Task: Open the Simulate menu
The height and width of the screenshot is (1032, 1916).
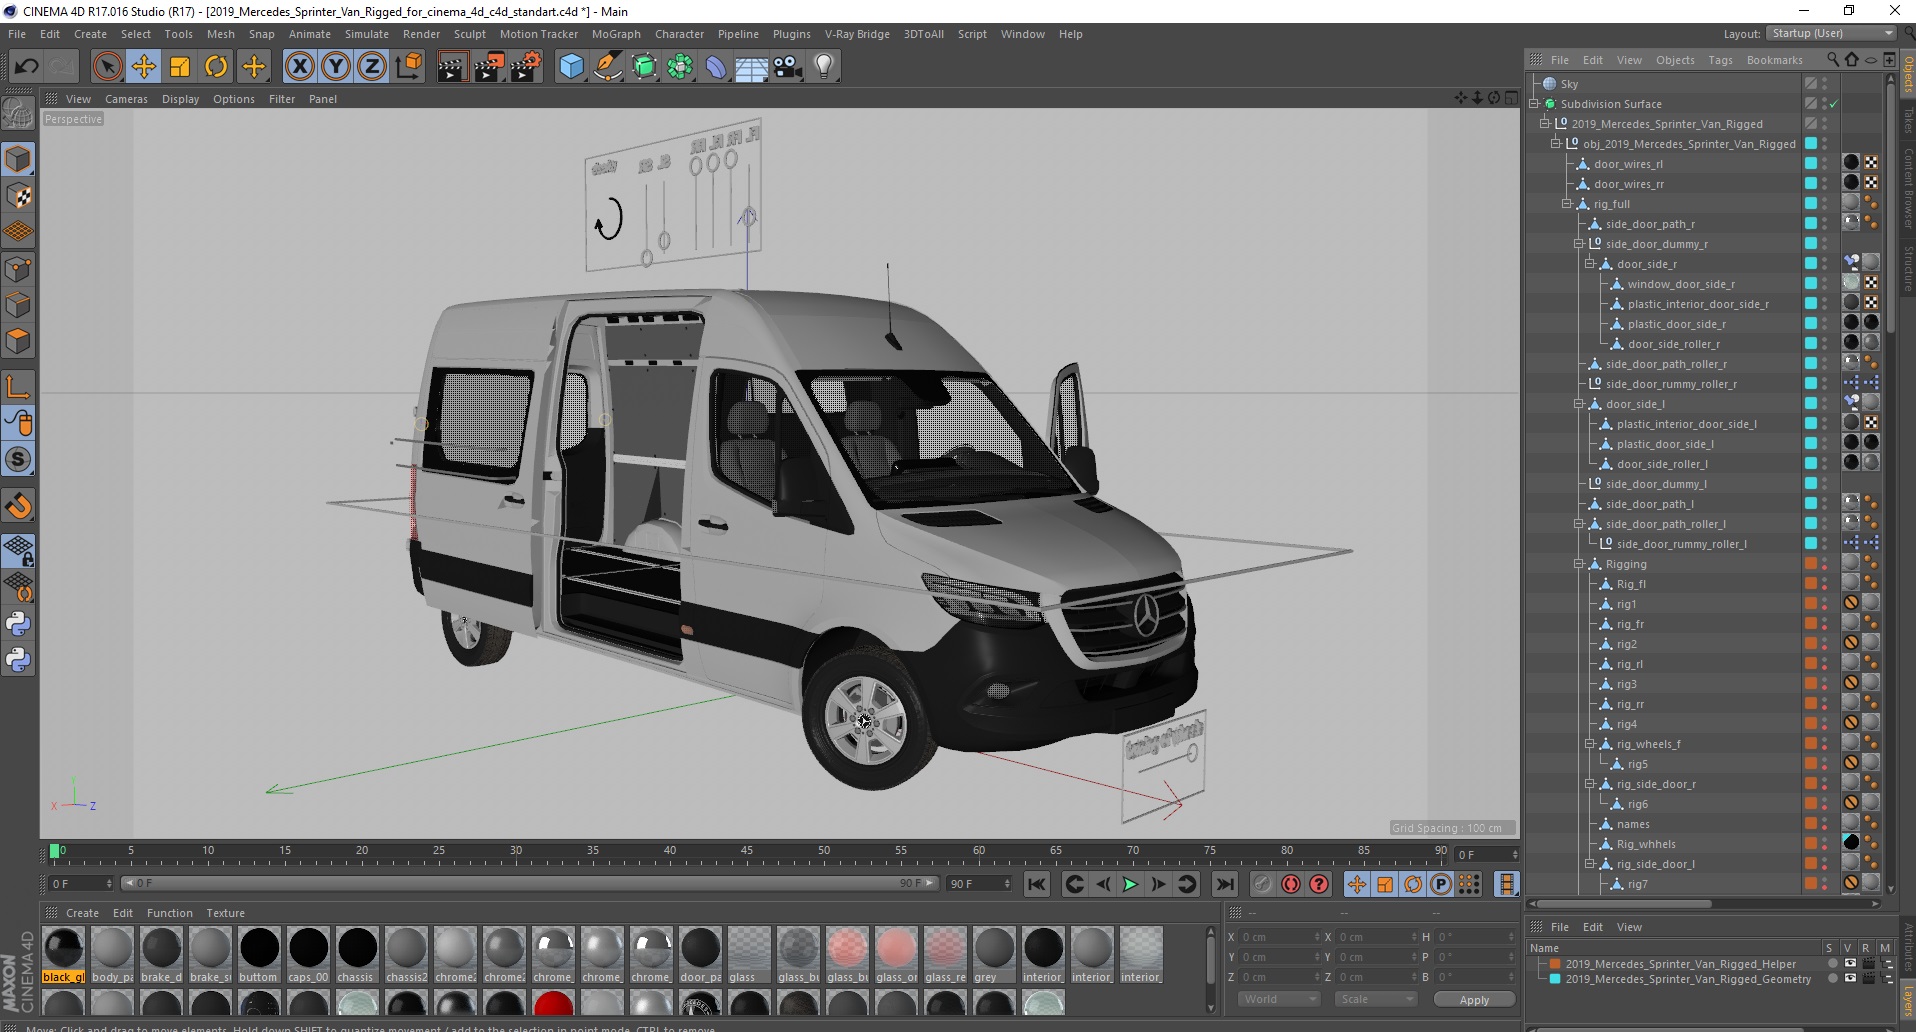Action: click(x=367, y=34)
